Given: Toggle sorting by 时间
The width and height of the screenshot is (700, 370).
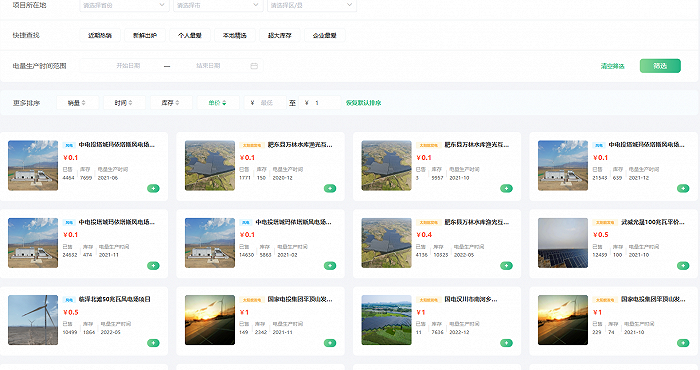Looking at the screenshot, I should click(x=124, y=103).
